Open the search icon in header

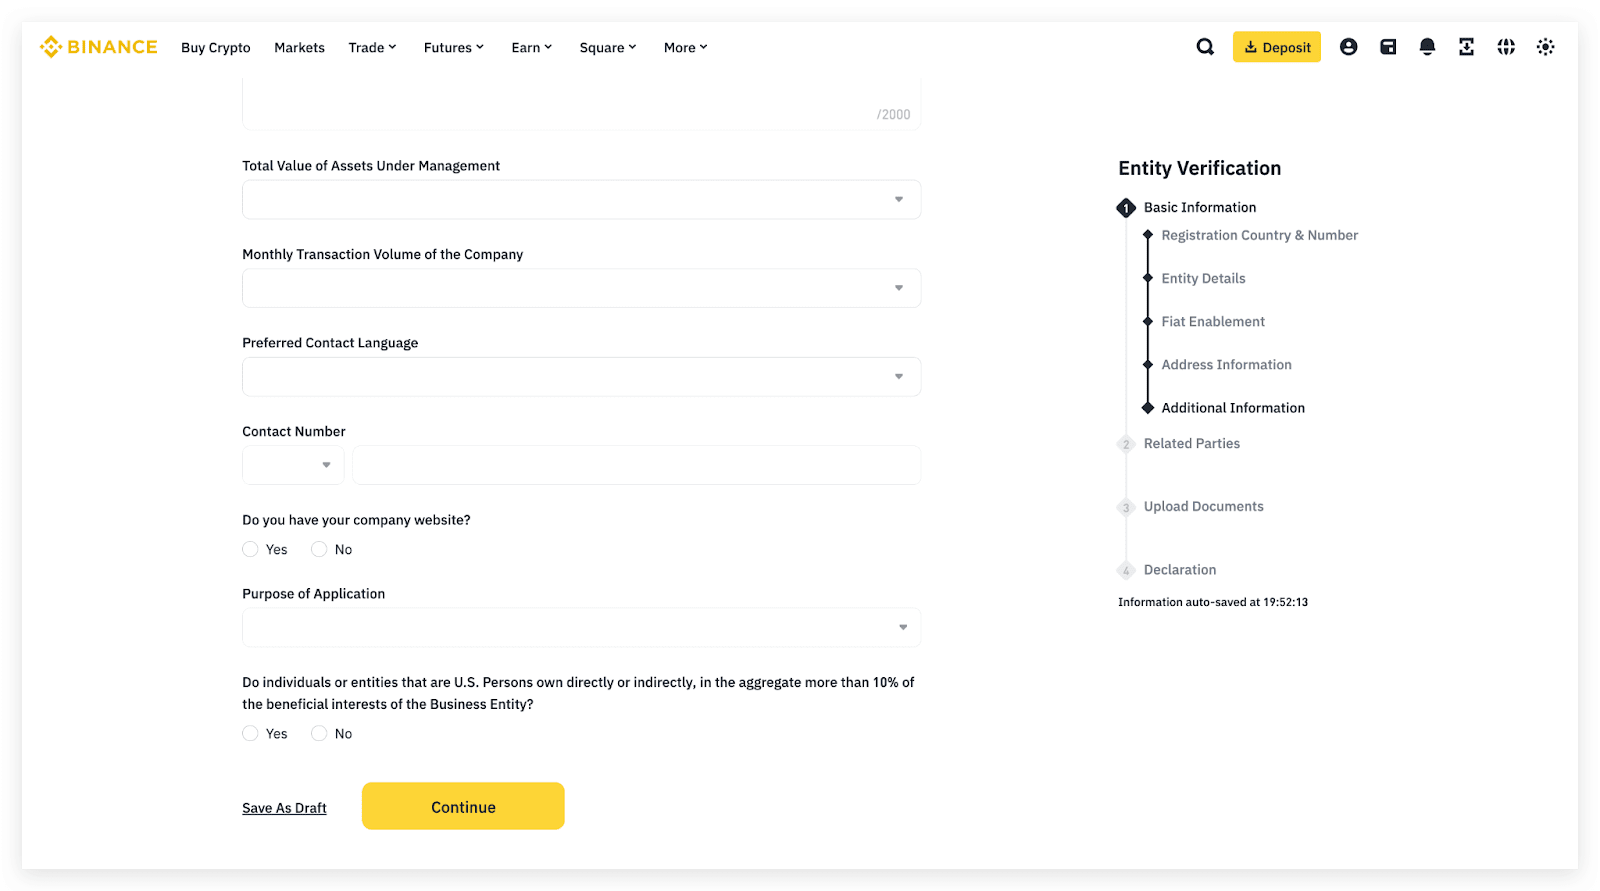tap(1205, 47)
